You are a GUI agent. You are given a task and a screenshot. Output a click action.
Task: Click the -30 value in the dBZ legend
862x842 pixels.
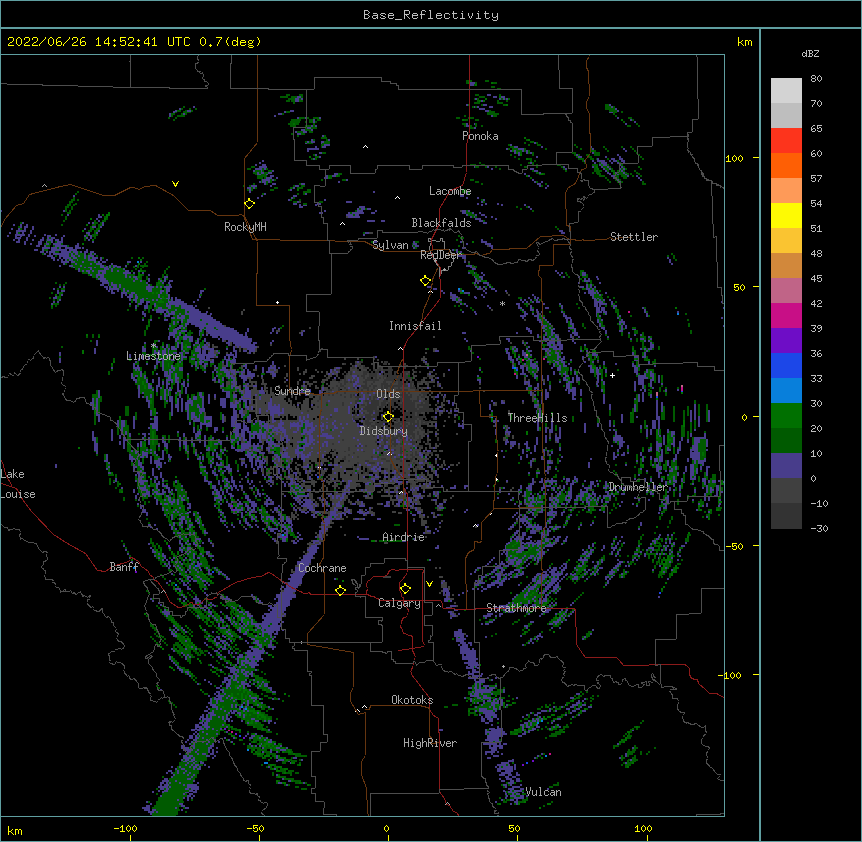point(819,529)
